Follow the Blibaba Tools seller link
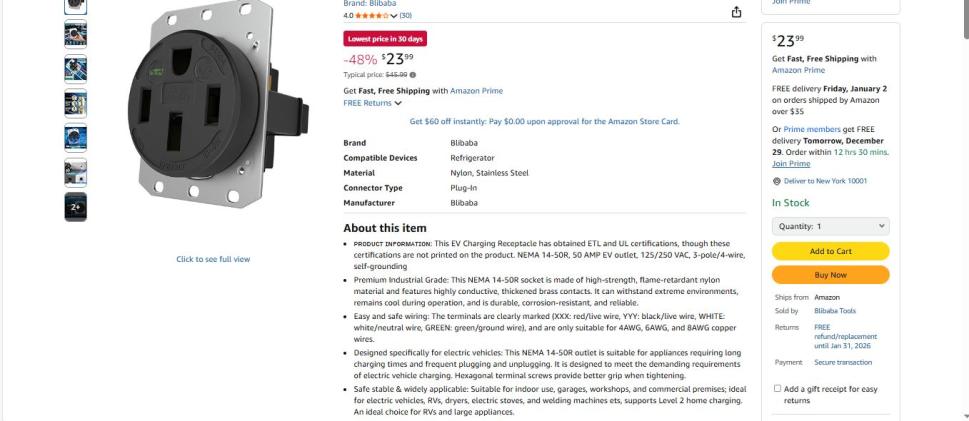Image resolution: width=969 pixels, height=421 pixels. [835, 311]
